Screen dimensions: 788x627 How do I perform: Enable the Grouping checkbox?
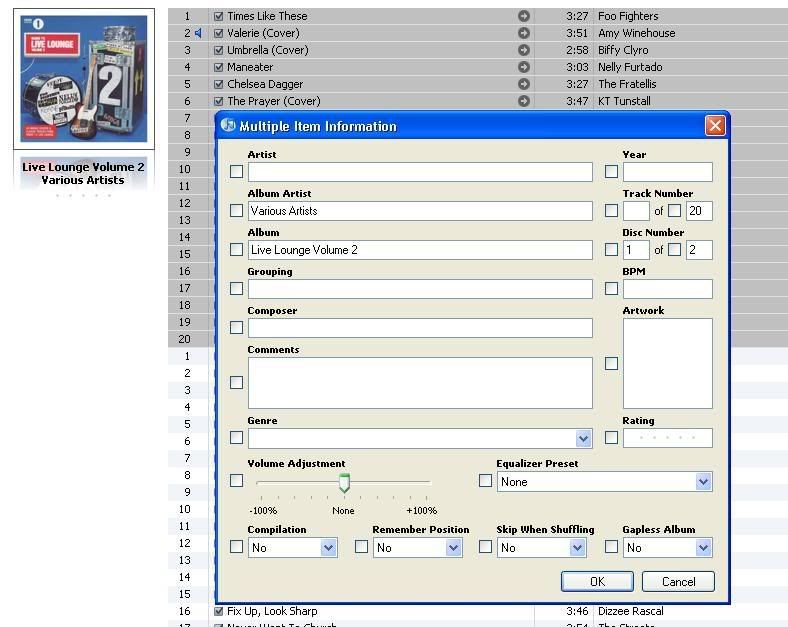[236, 289]
